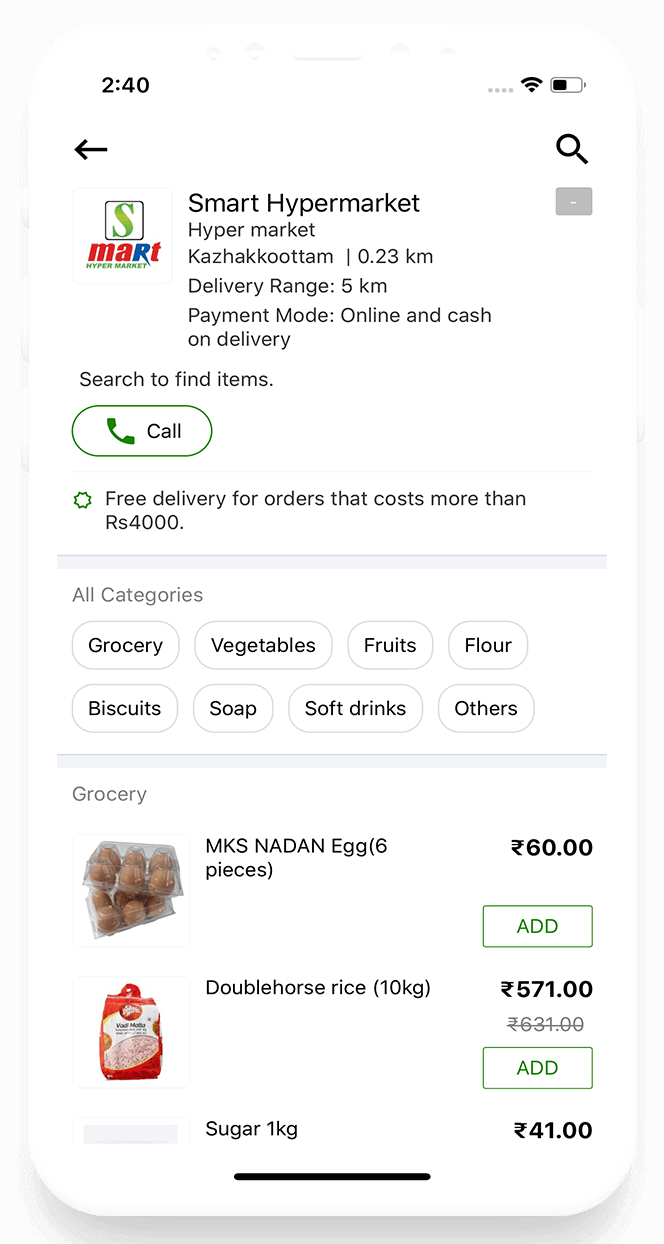Select the Vegetables category chip
This screenshot has width=664, height=1244.
pos(263,646)
